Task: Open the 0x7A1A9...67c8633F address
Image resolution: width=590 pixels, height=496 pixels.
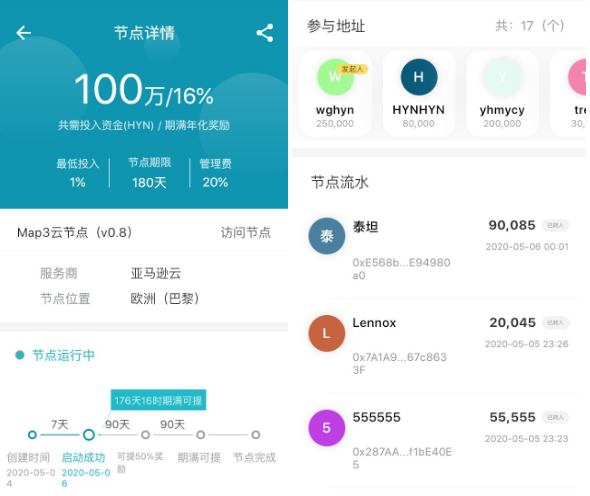Action: pos(399,363)
